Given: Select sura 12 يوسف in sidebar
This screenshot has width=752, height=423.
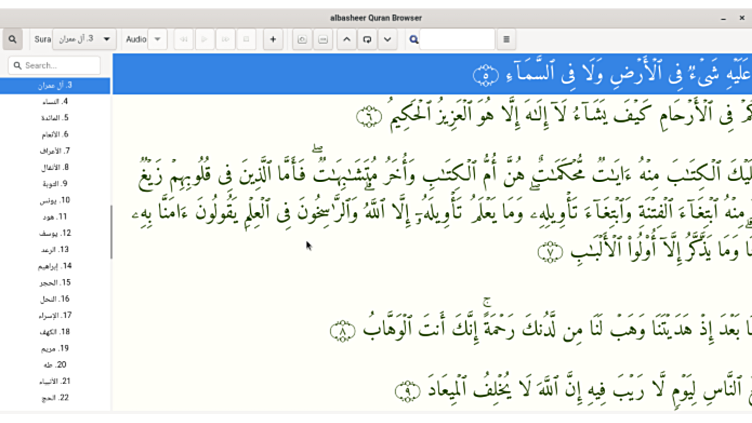Looking at the screenshot, I should coord(55,233).
